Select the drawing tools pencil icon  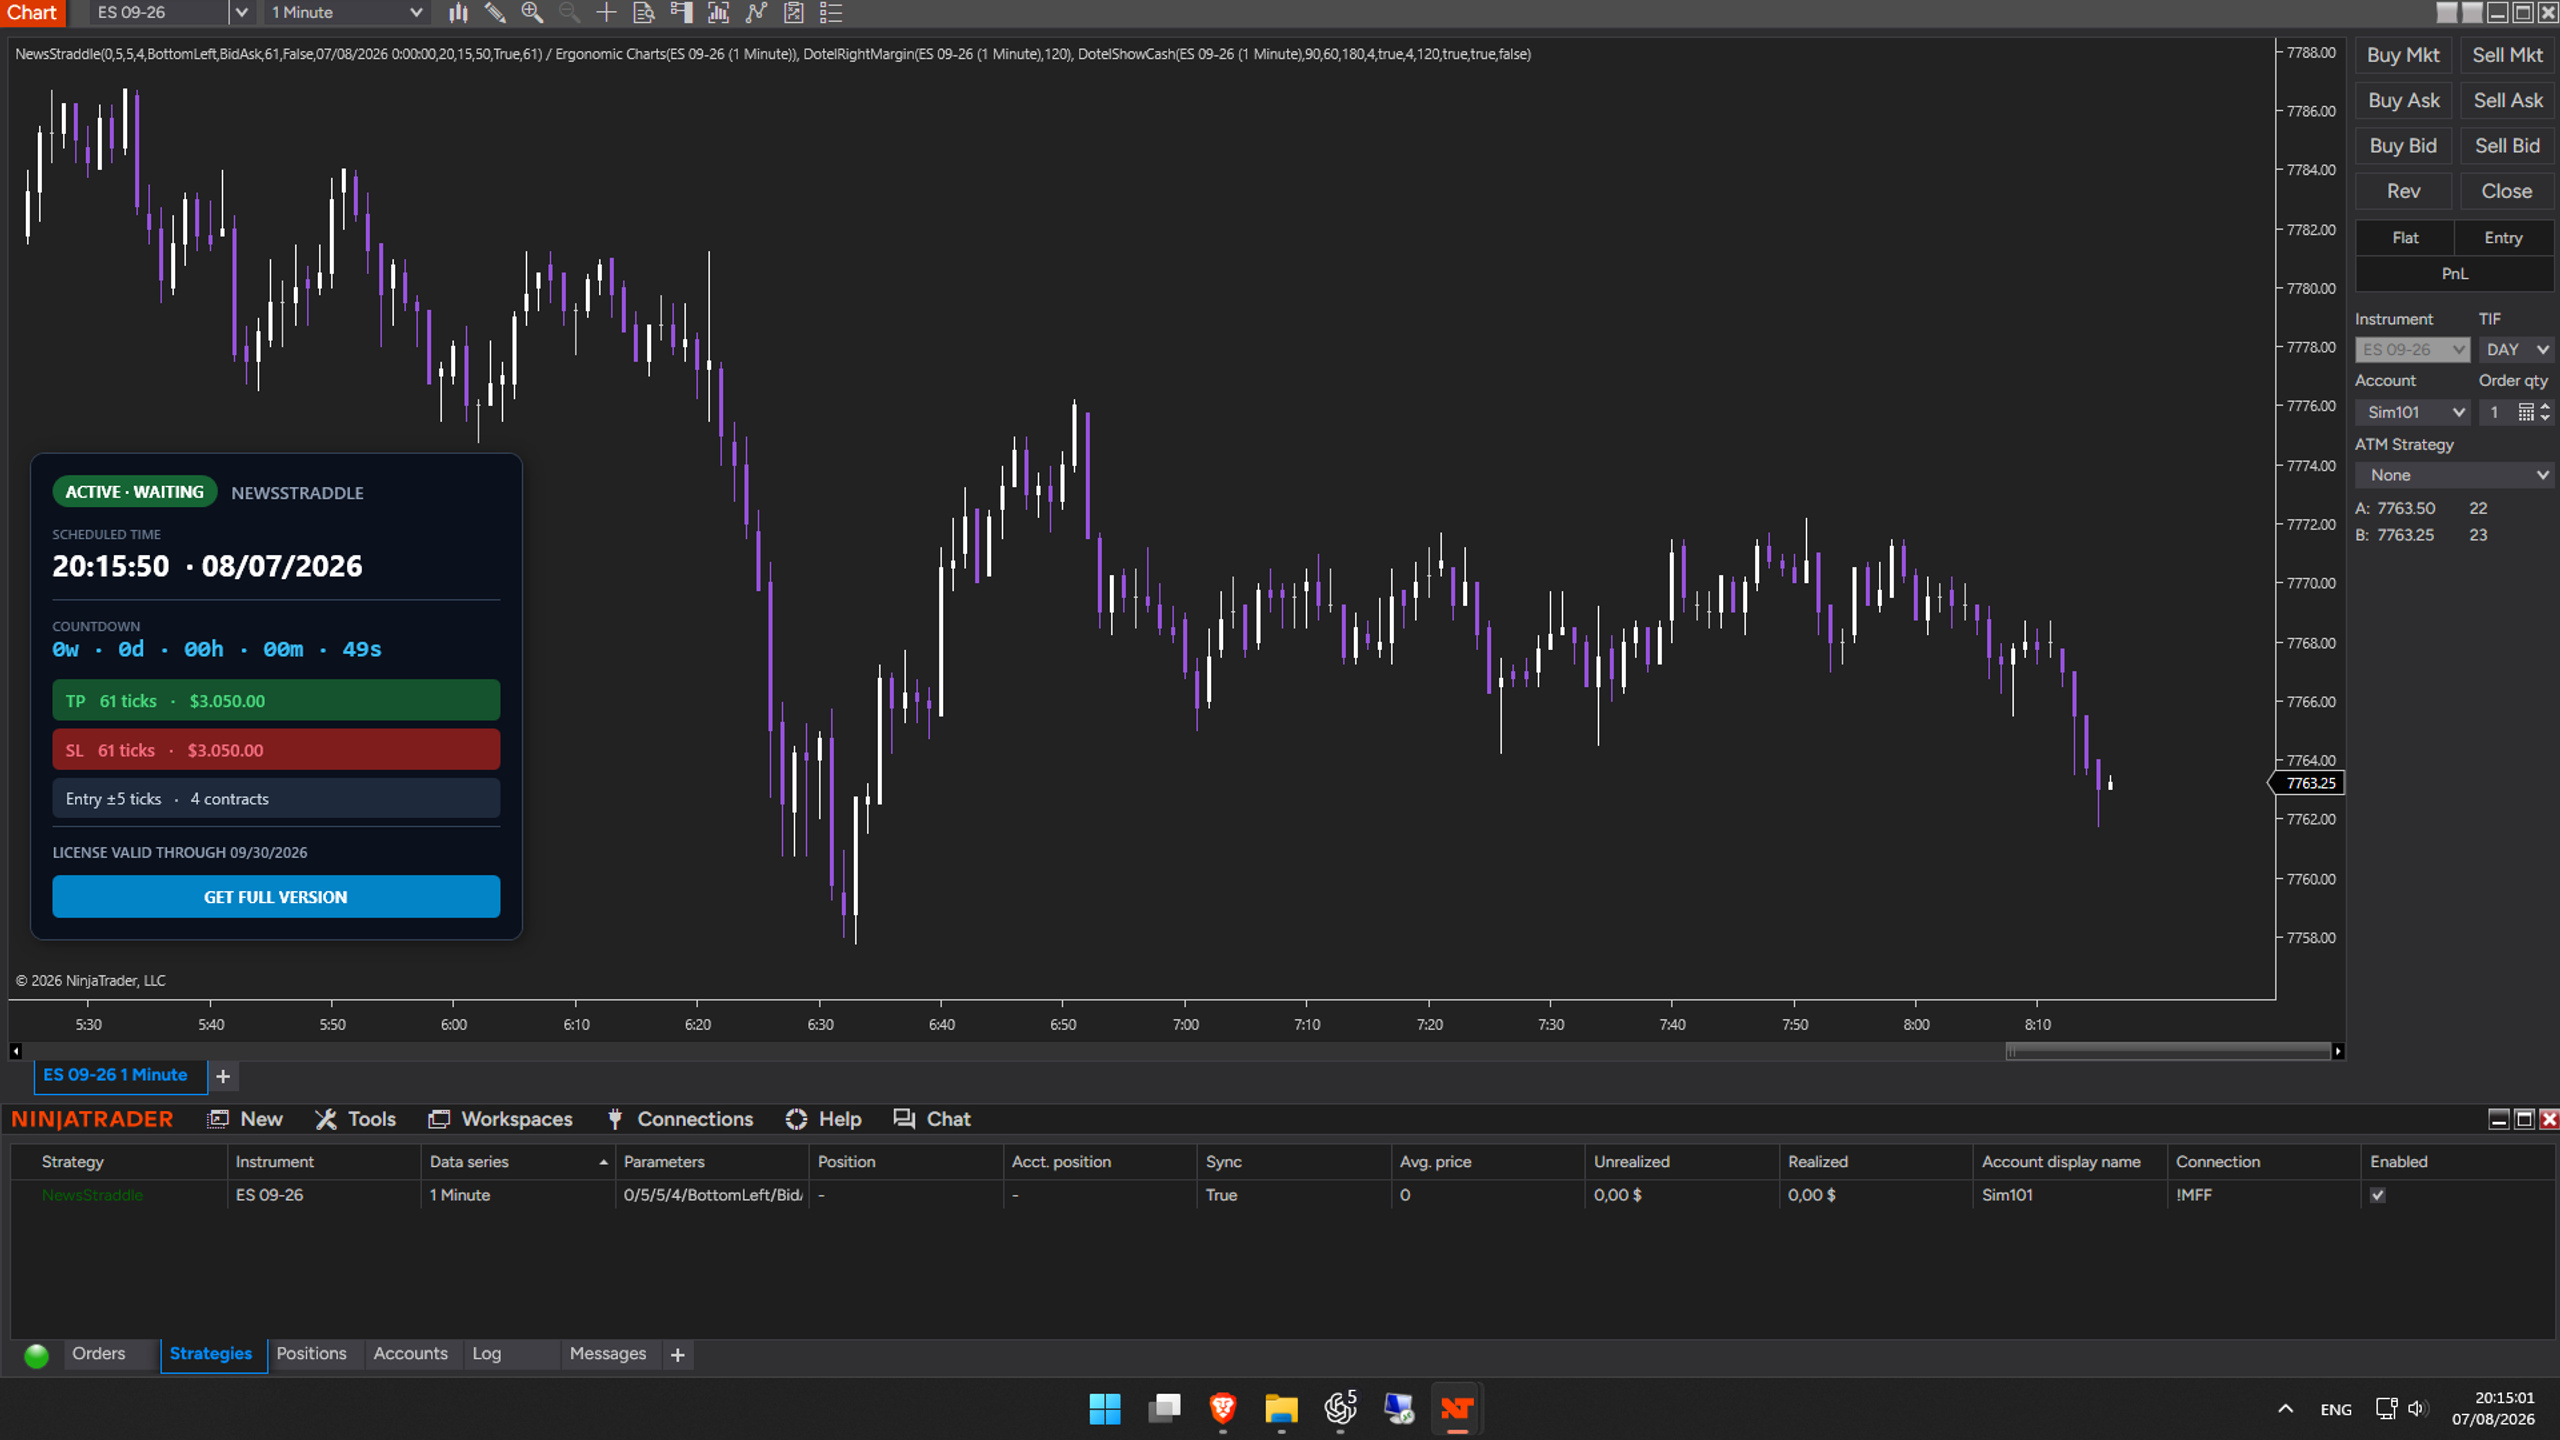(x=495, y=13)
